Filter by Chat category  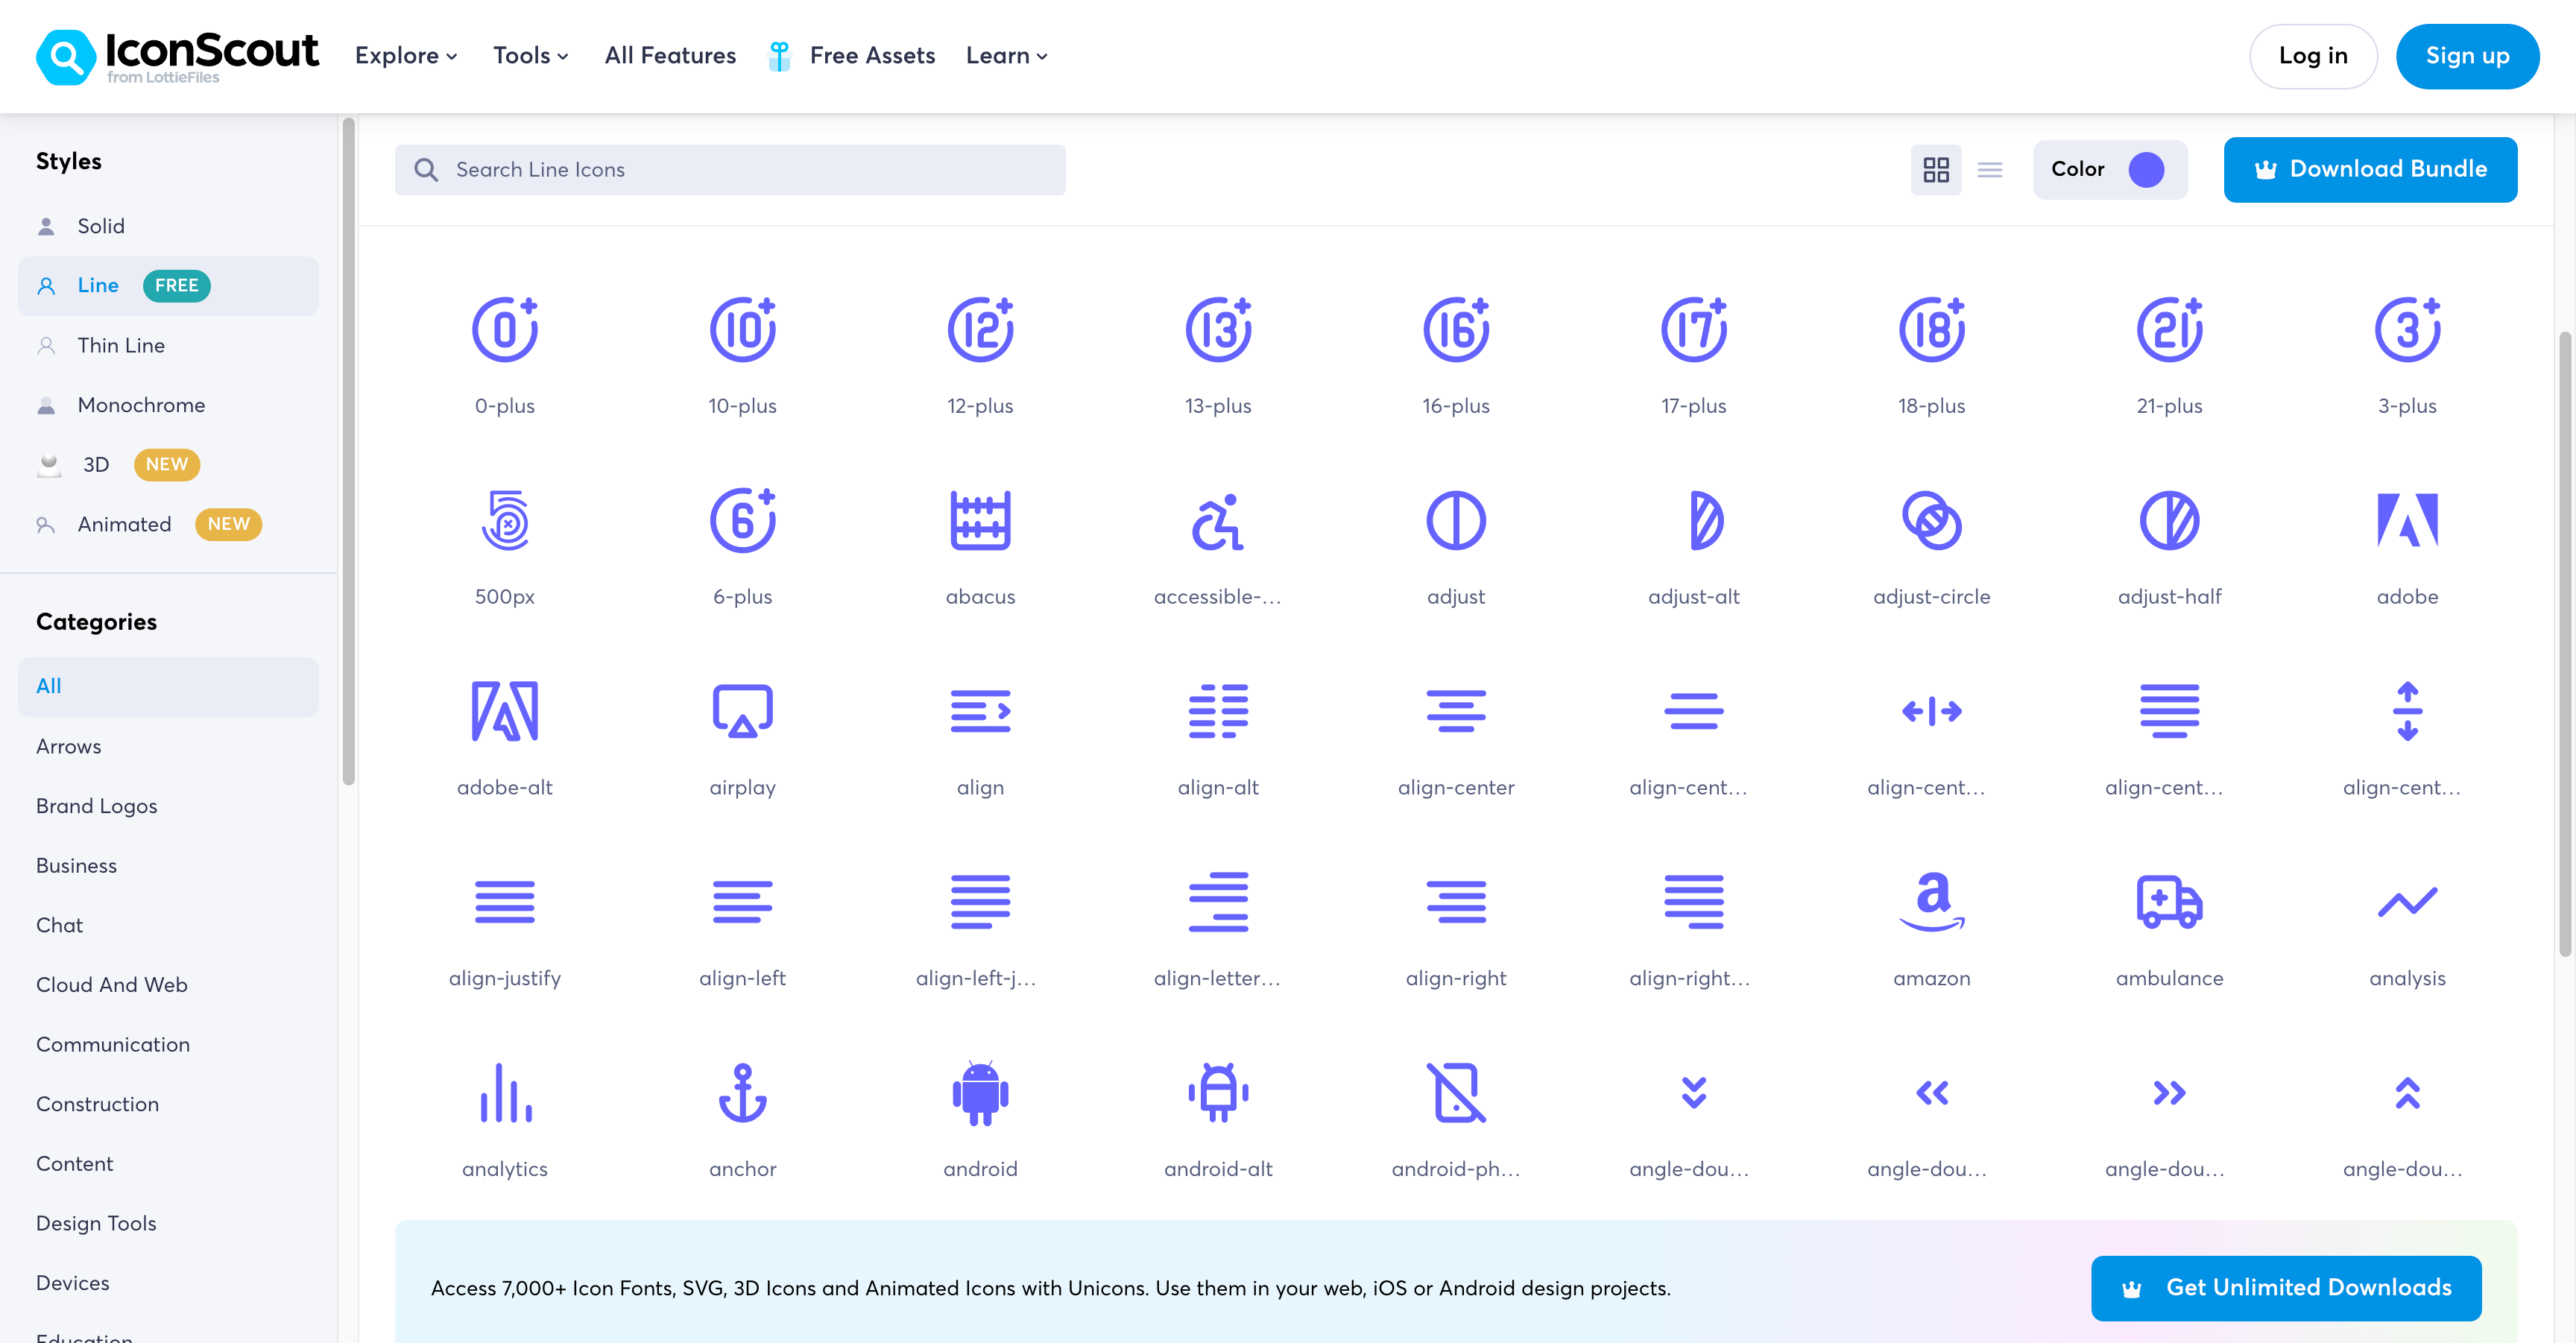click(168, 925)
